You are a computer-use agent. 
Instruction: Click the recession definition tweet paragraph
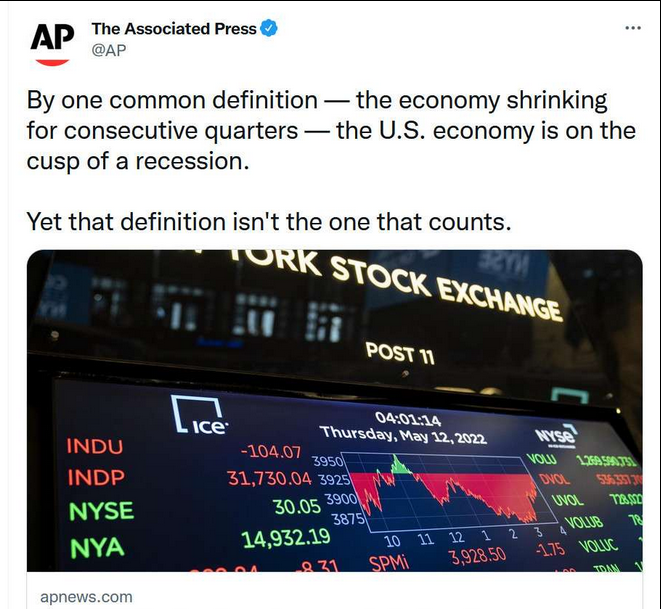point(330,131)
